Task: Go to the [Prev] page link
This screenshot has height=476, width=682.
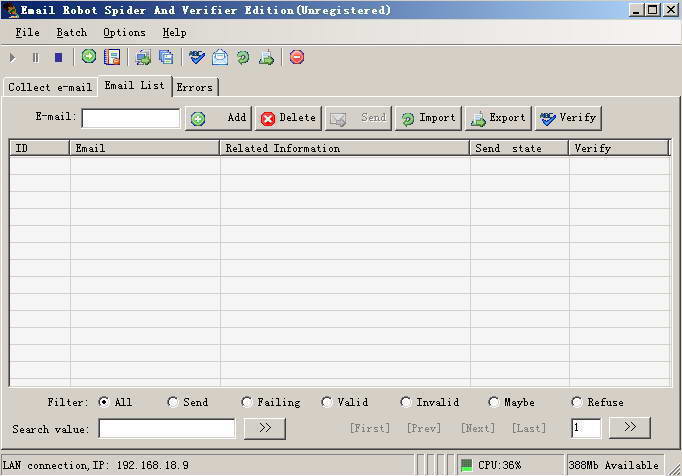Action: coord(424,429)
